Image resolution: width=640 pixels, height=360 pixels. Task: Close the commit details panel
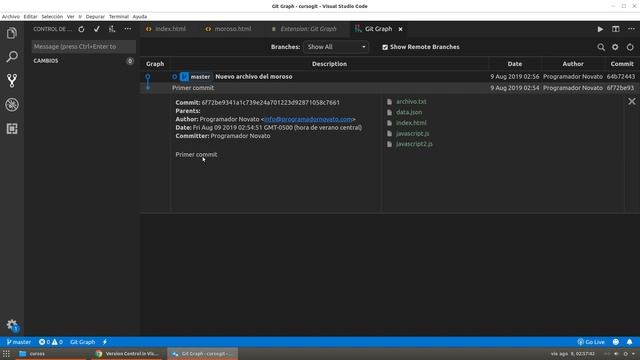631,101
